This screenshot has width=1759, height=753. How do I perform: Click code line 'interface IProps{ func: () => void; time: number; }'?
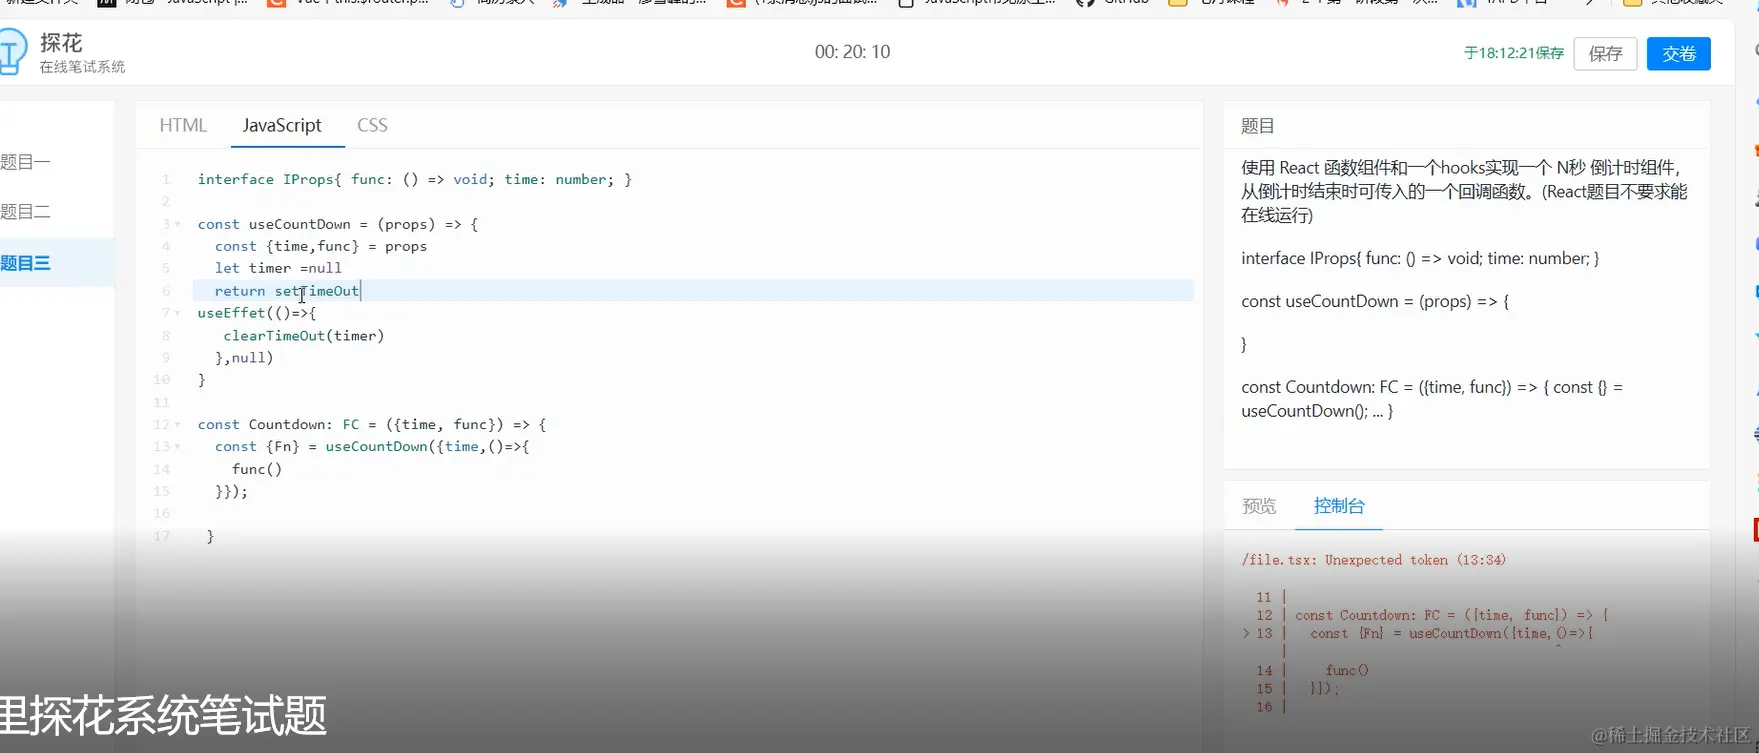coord(414,179)
